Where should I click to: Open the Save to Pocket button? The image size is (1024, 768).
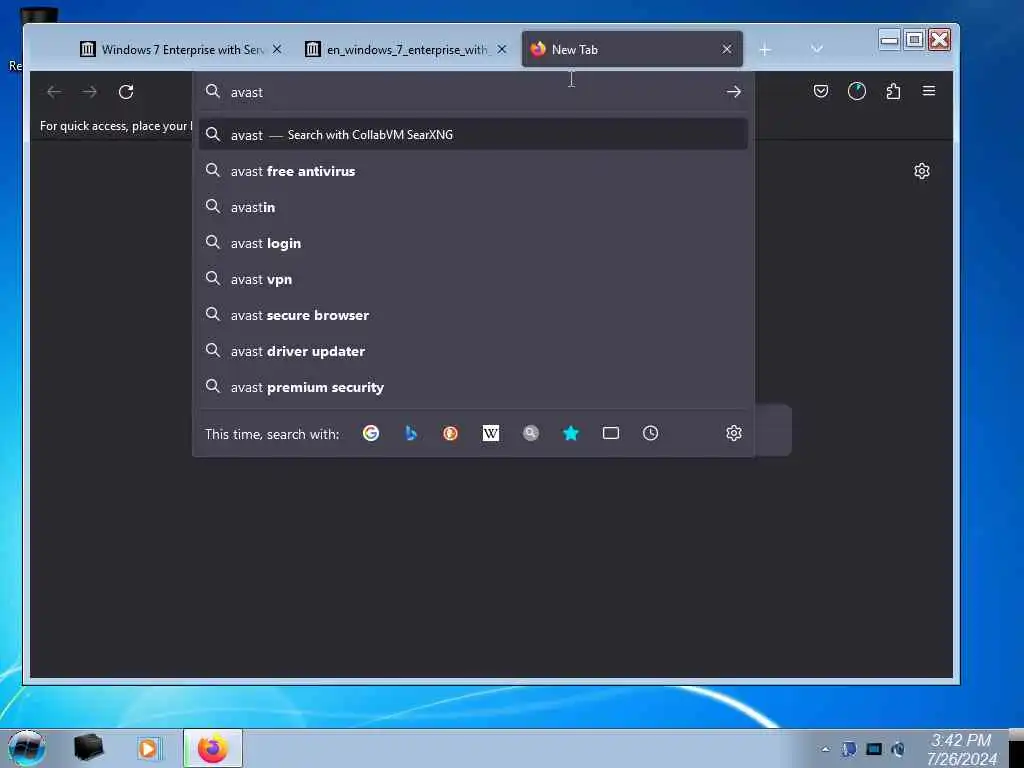pyautogui.click(x=821, y=91)
